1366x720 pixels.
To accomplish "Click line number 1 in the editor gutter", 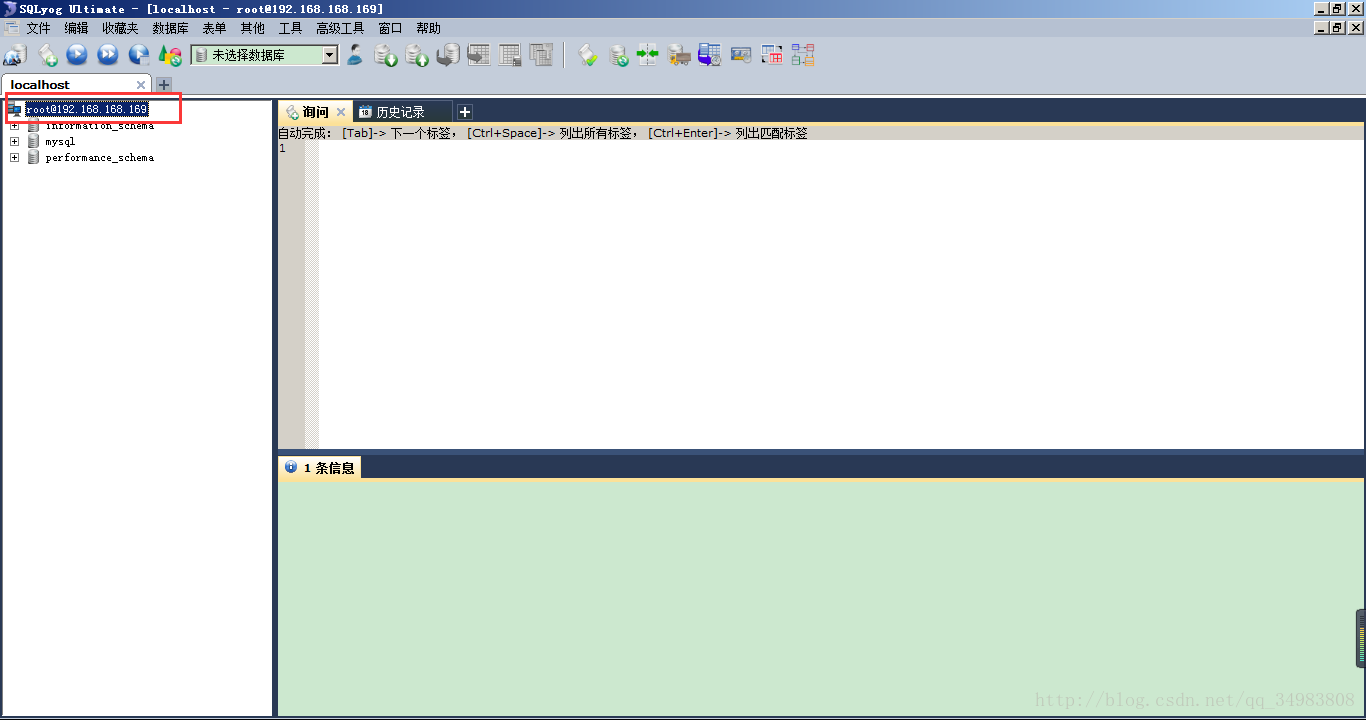I will (282, 148).
